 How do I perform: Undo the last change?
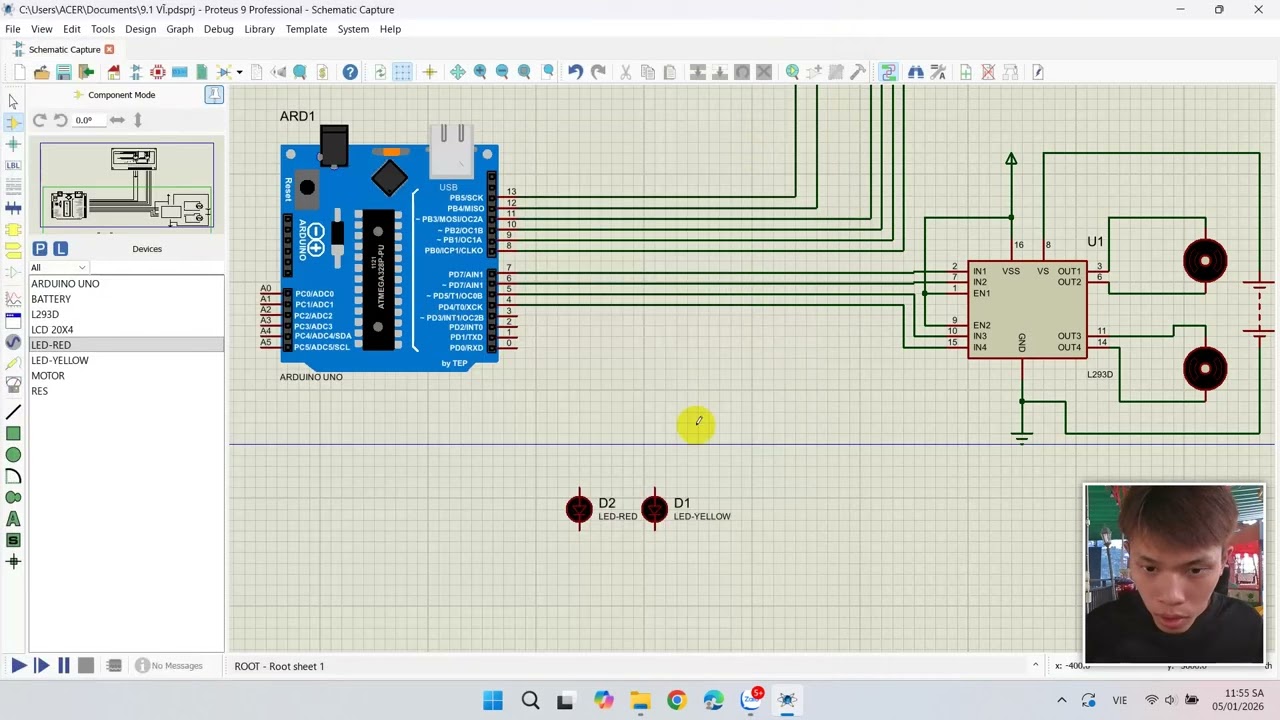click(575, 72)
